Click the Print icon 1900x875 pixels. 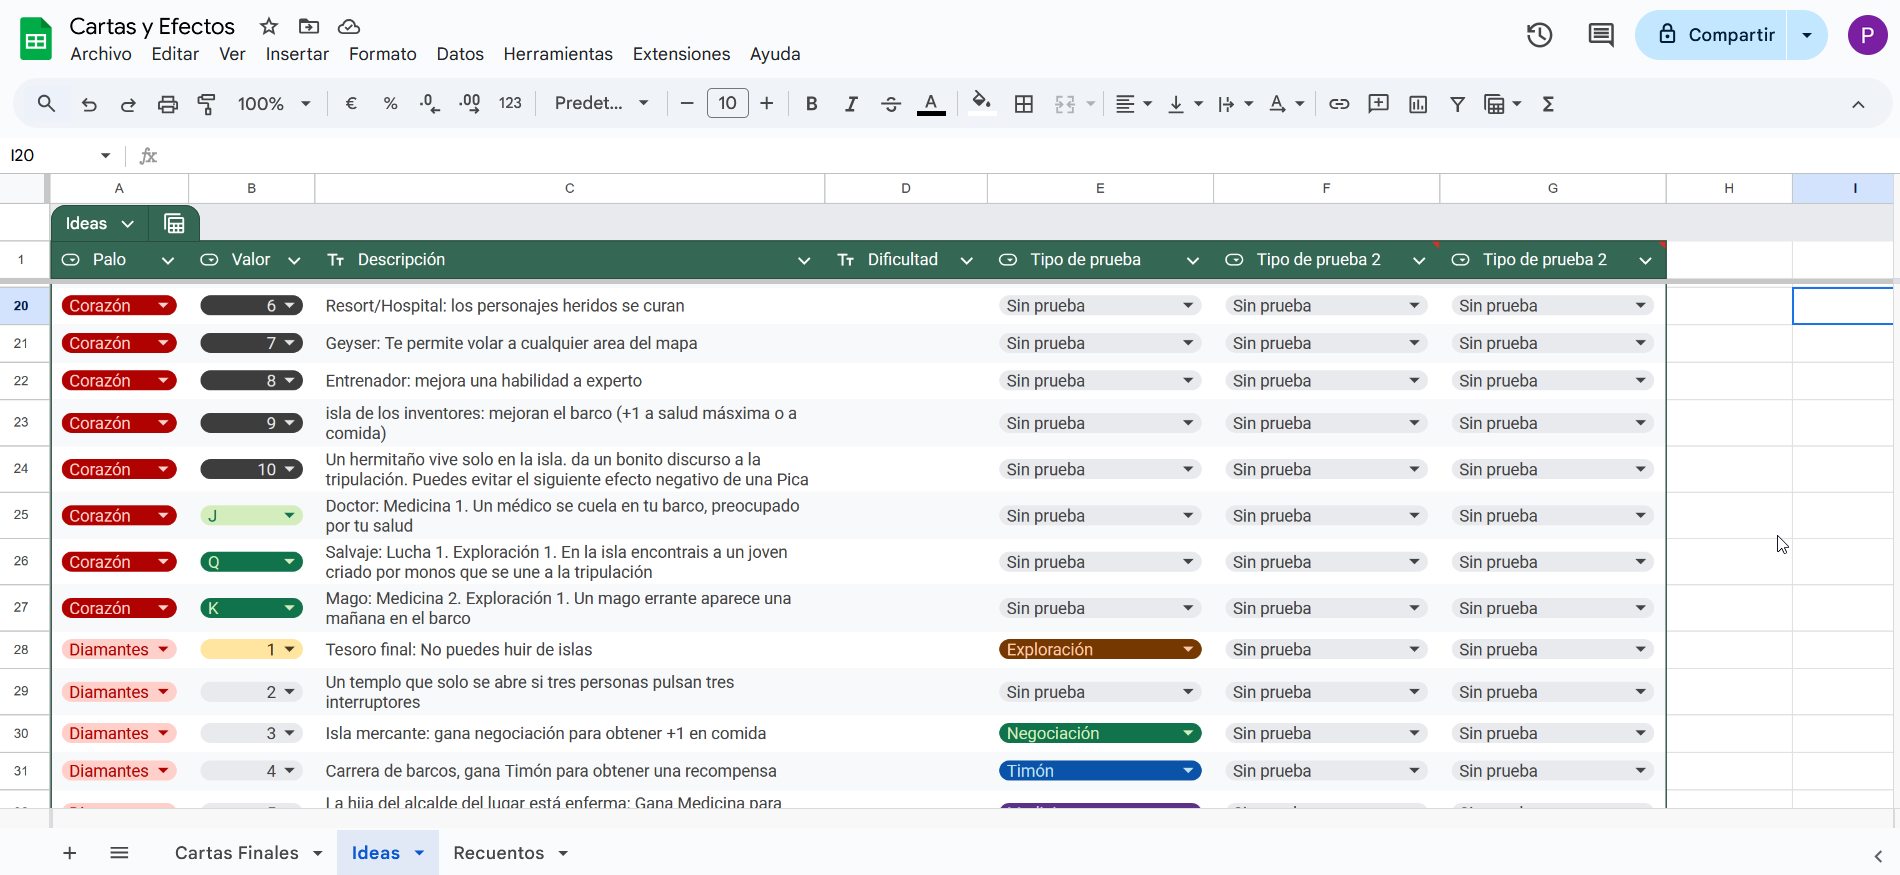pos(168,104)
